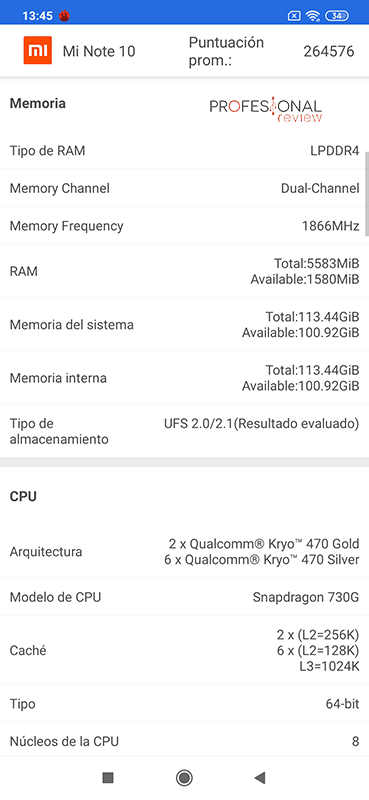Tap the Memory Channel row
This screenshot has width=369, height=800.
(184, 188)
